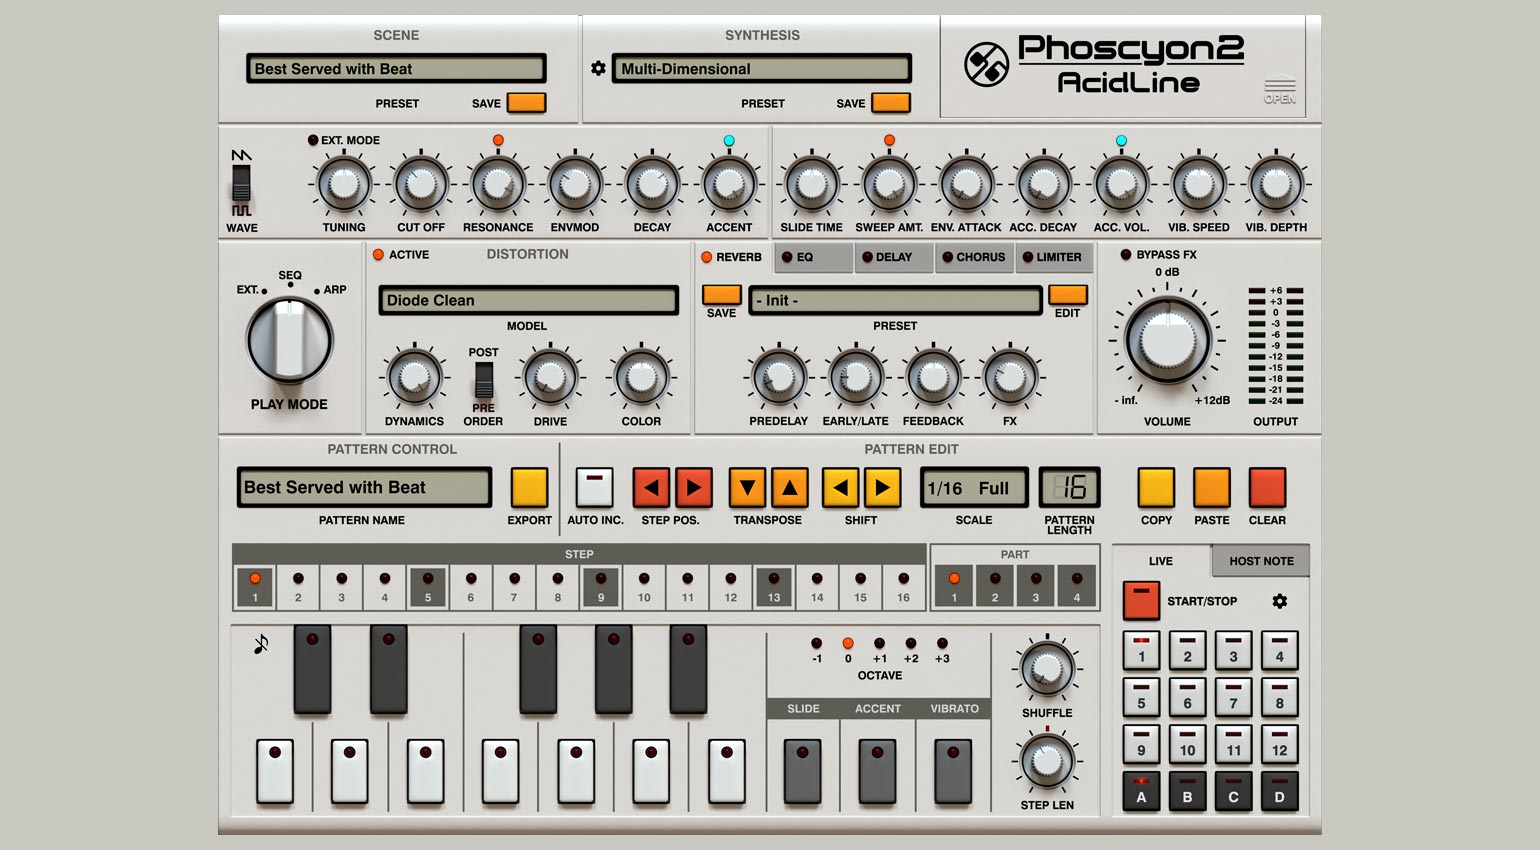Image resolution: width=1540 pixels, height=850 pixels.
Task: Transpose pattern down with orange arrow
Action: coord(747,488)
